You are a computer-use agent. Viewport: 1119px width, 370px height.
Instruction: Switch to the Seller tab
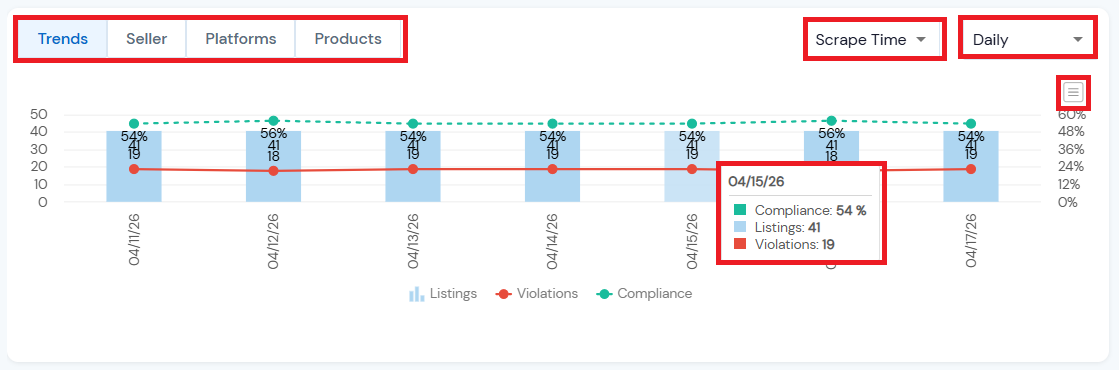pyautogui.click(x=146, y=39)
